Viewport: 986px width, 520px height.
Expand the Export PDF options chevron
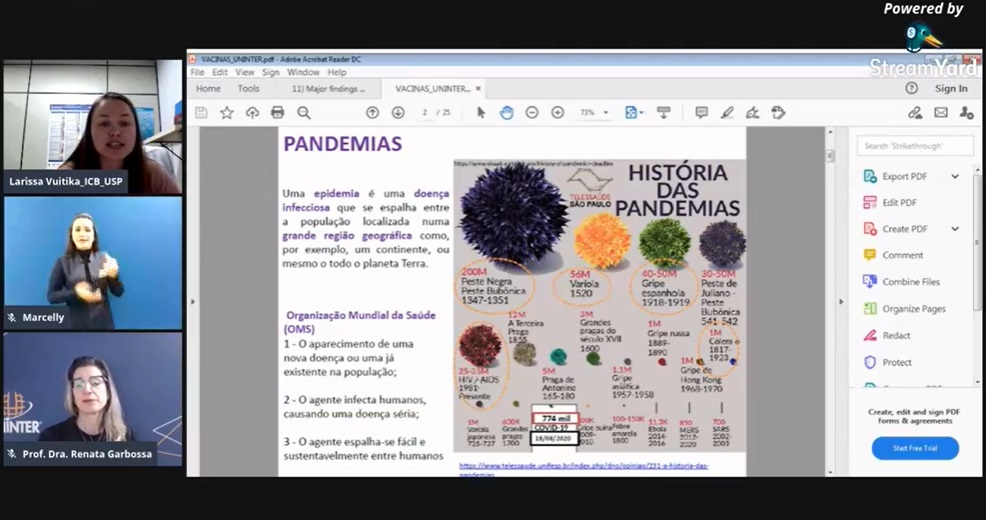955,177
